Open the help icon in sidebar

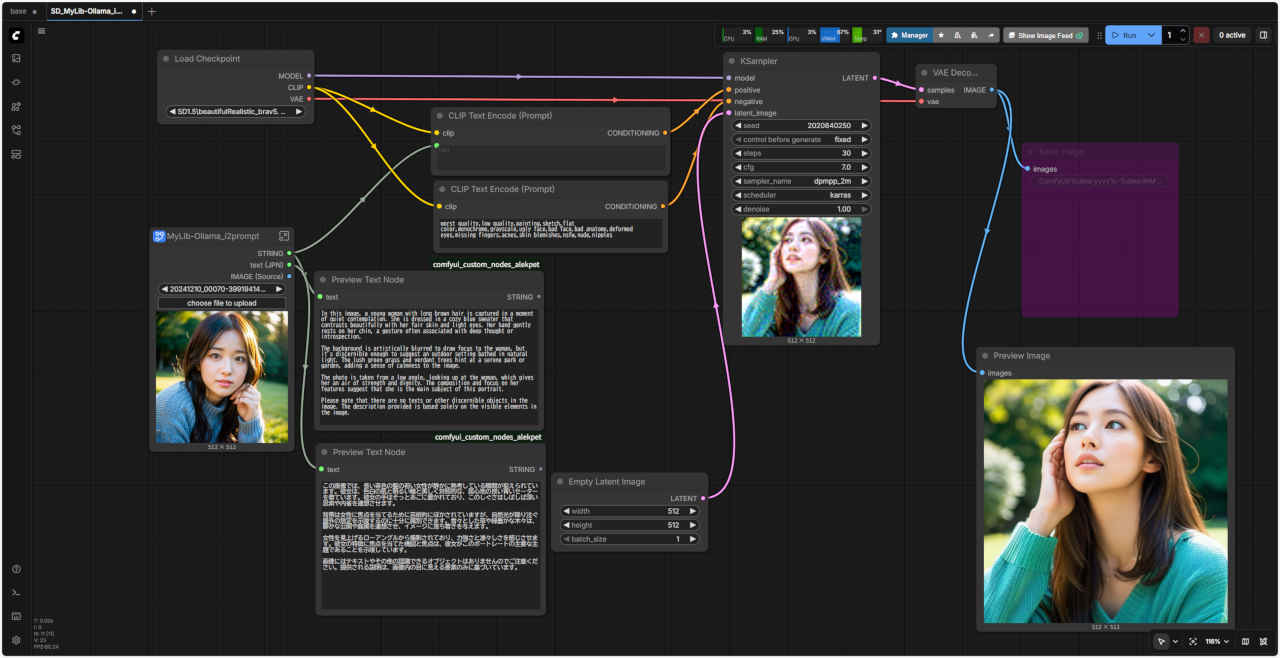point(16,569)
